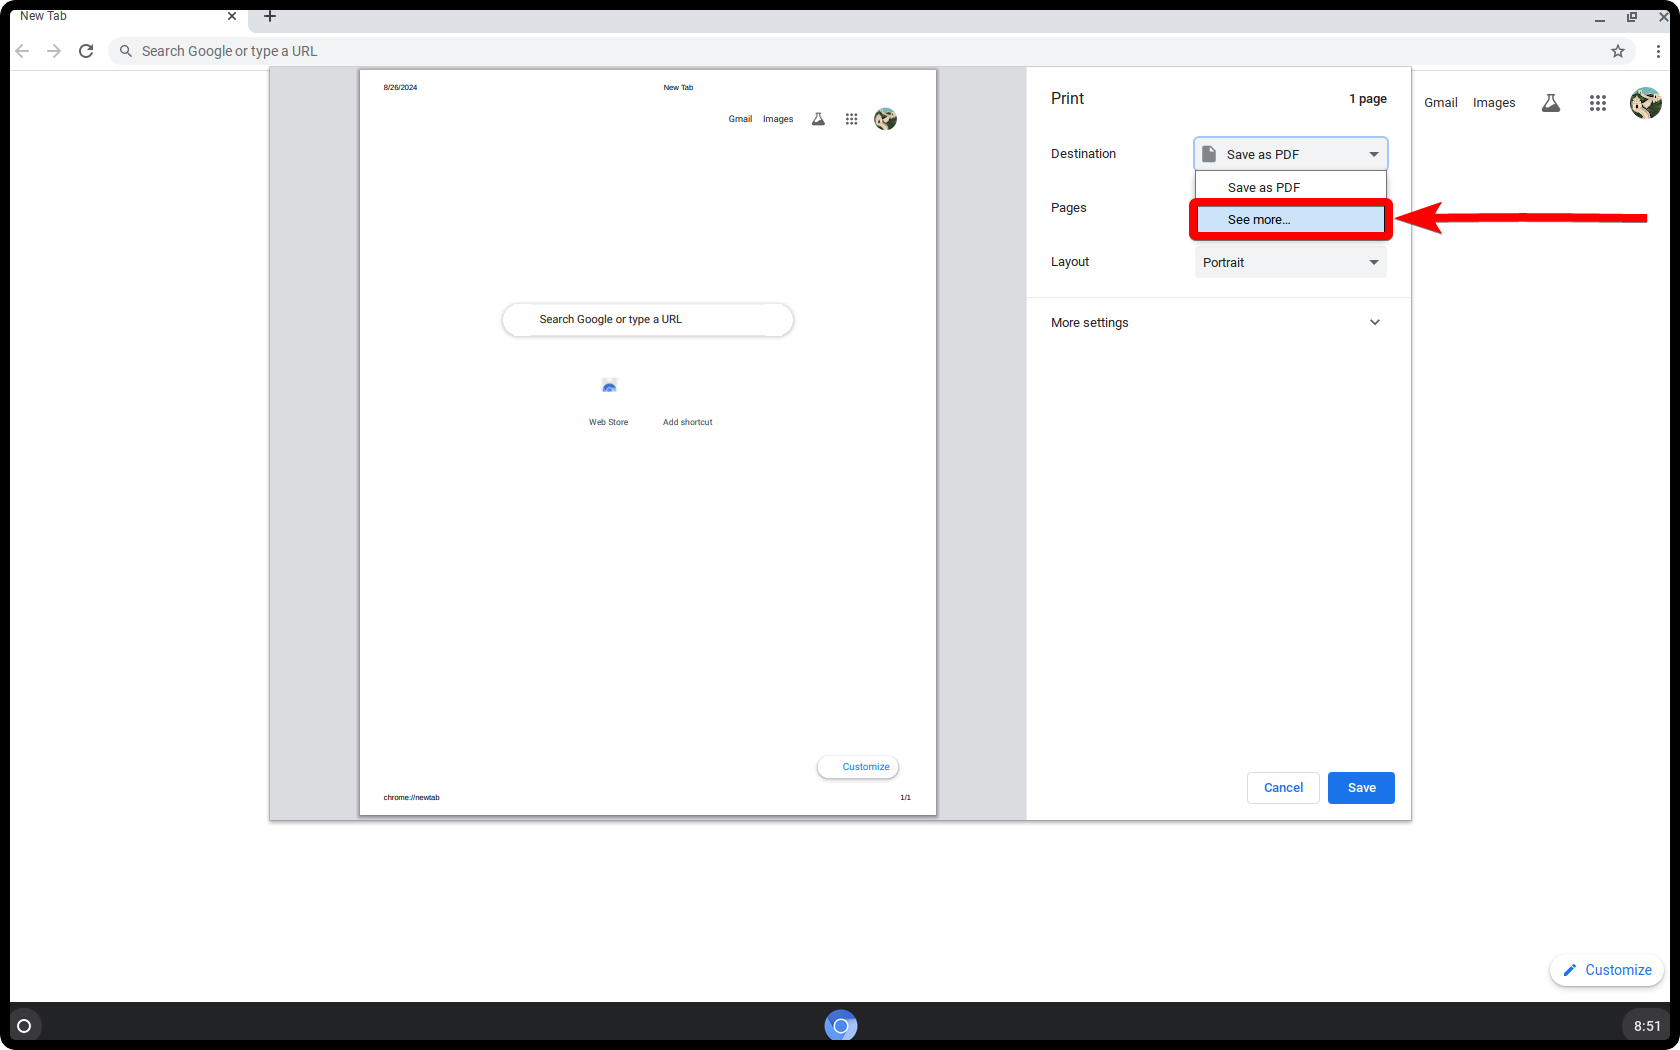Click the Customize button on the page

click(x=1607, y=970)
